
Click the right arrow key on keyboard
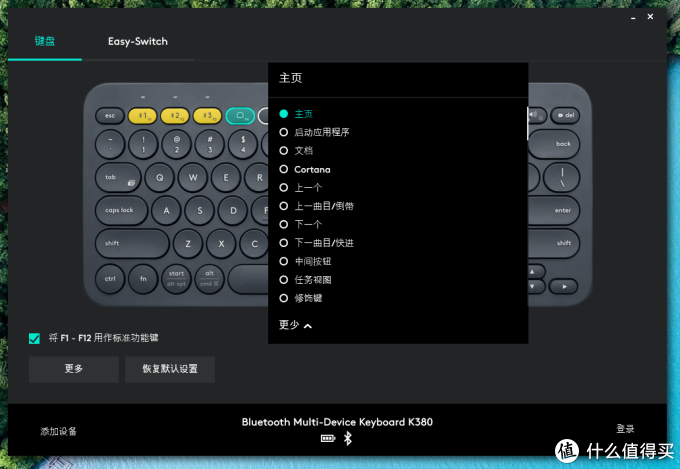(x=563, y=286)
